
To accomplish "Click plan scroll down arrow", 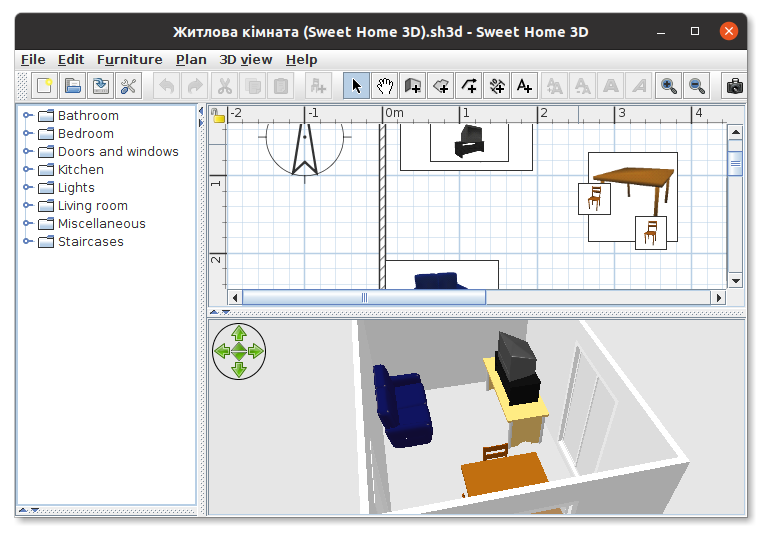I will 736,280.
